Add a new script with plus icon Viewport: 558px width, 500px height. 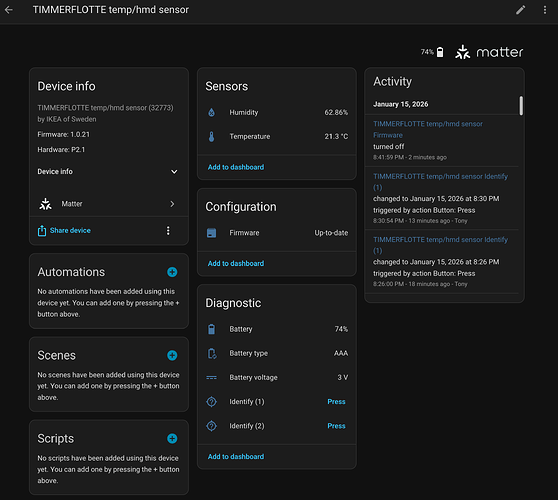(172, 438)
